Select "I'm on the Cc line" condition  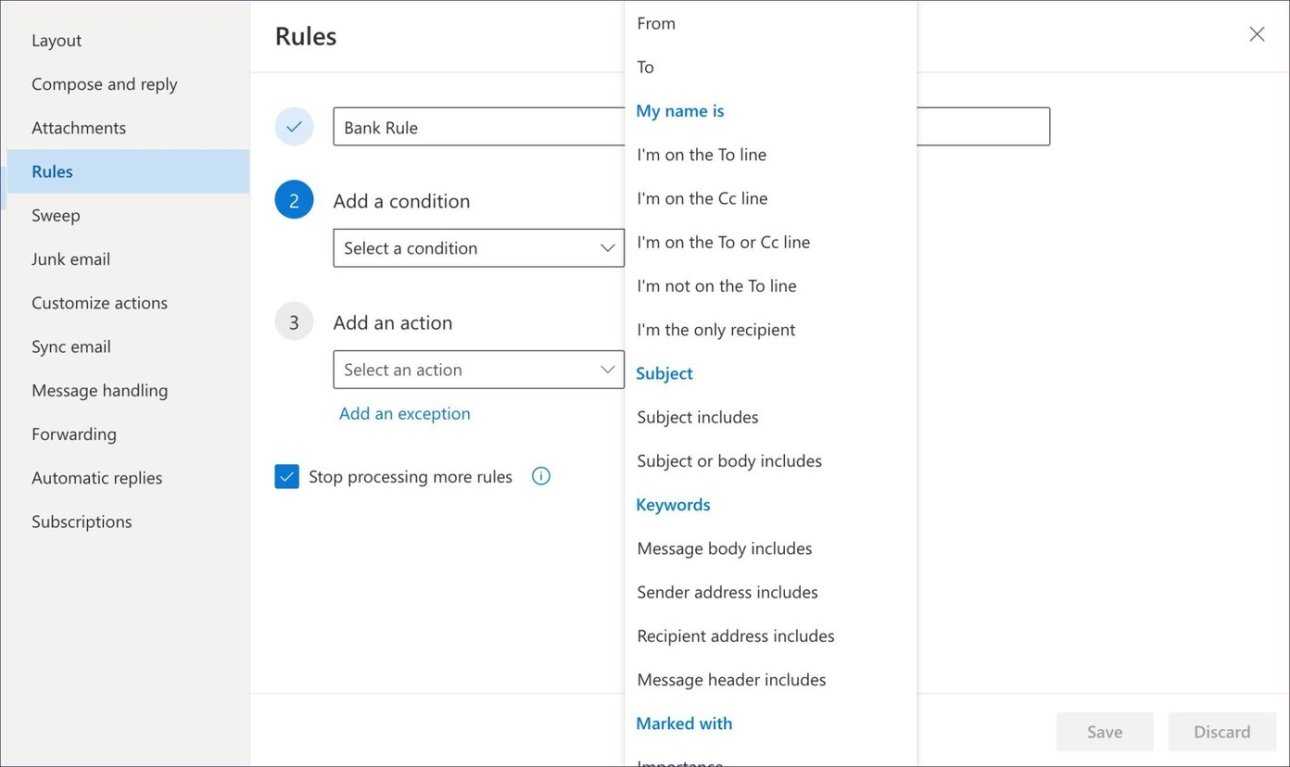click(702, 198)
